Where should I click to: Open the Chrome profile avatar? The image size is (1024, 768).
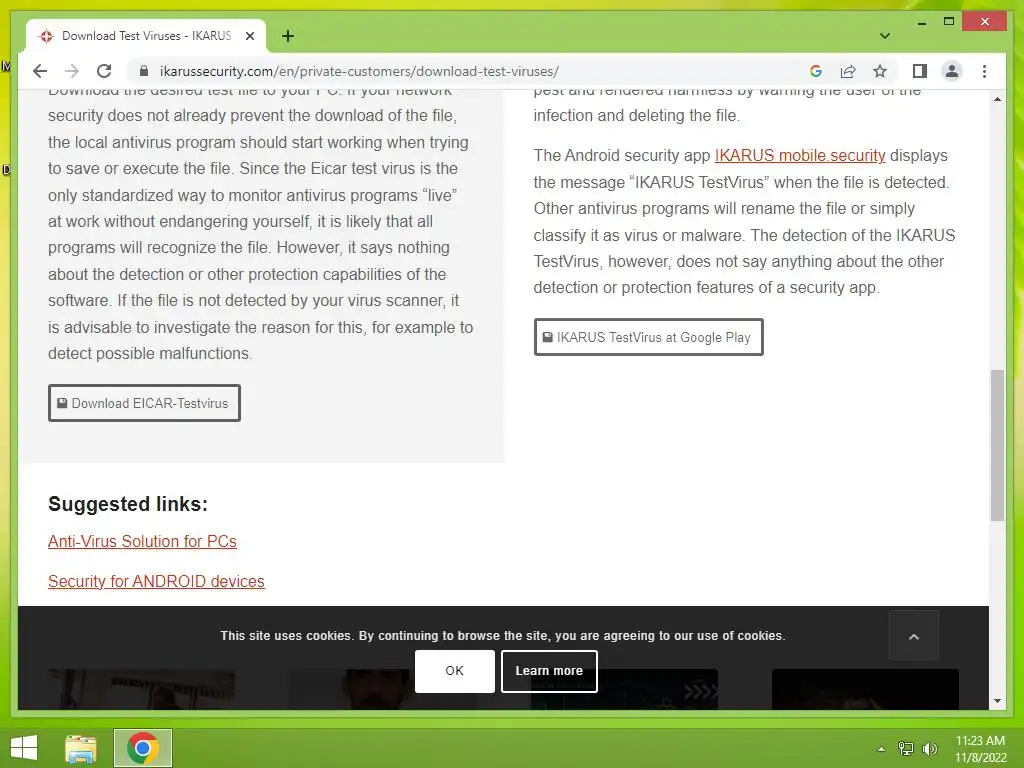pyautogui.click(x=952, y=71)
